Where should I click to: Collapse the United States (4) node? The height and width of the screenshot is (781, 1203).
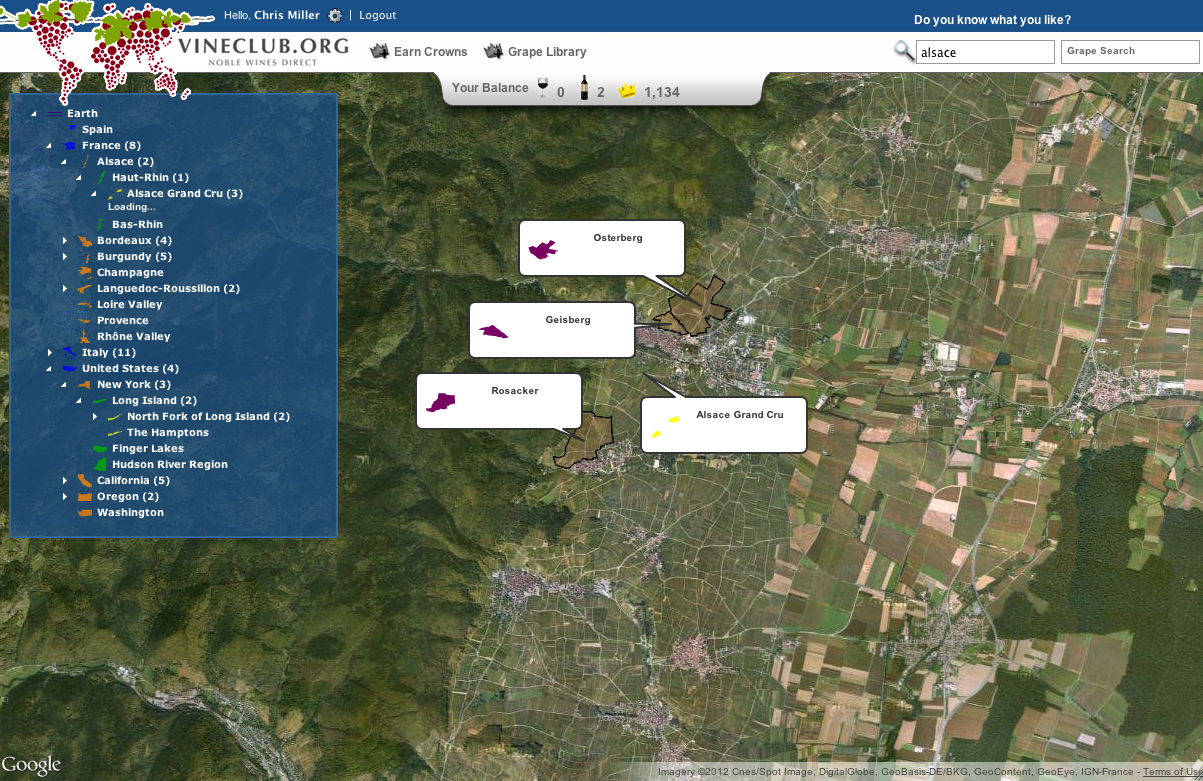[49, 369]
